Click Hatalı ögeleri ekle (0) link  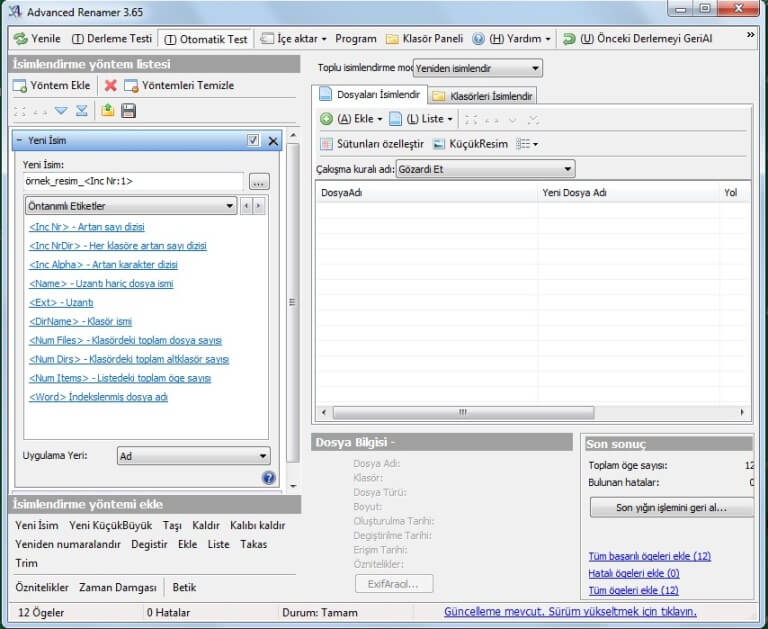pyautogui.click(x=633, y=574)
